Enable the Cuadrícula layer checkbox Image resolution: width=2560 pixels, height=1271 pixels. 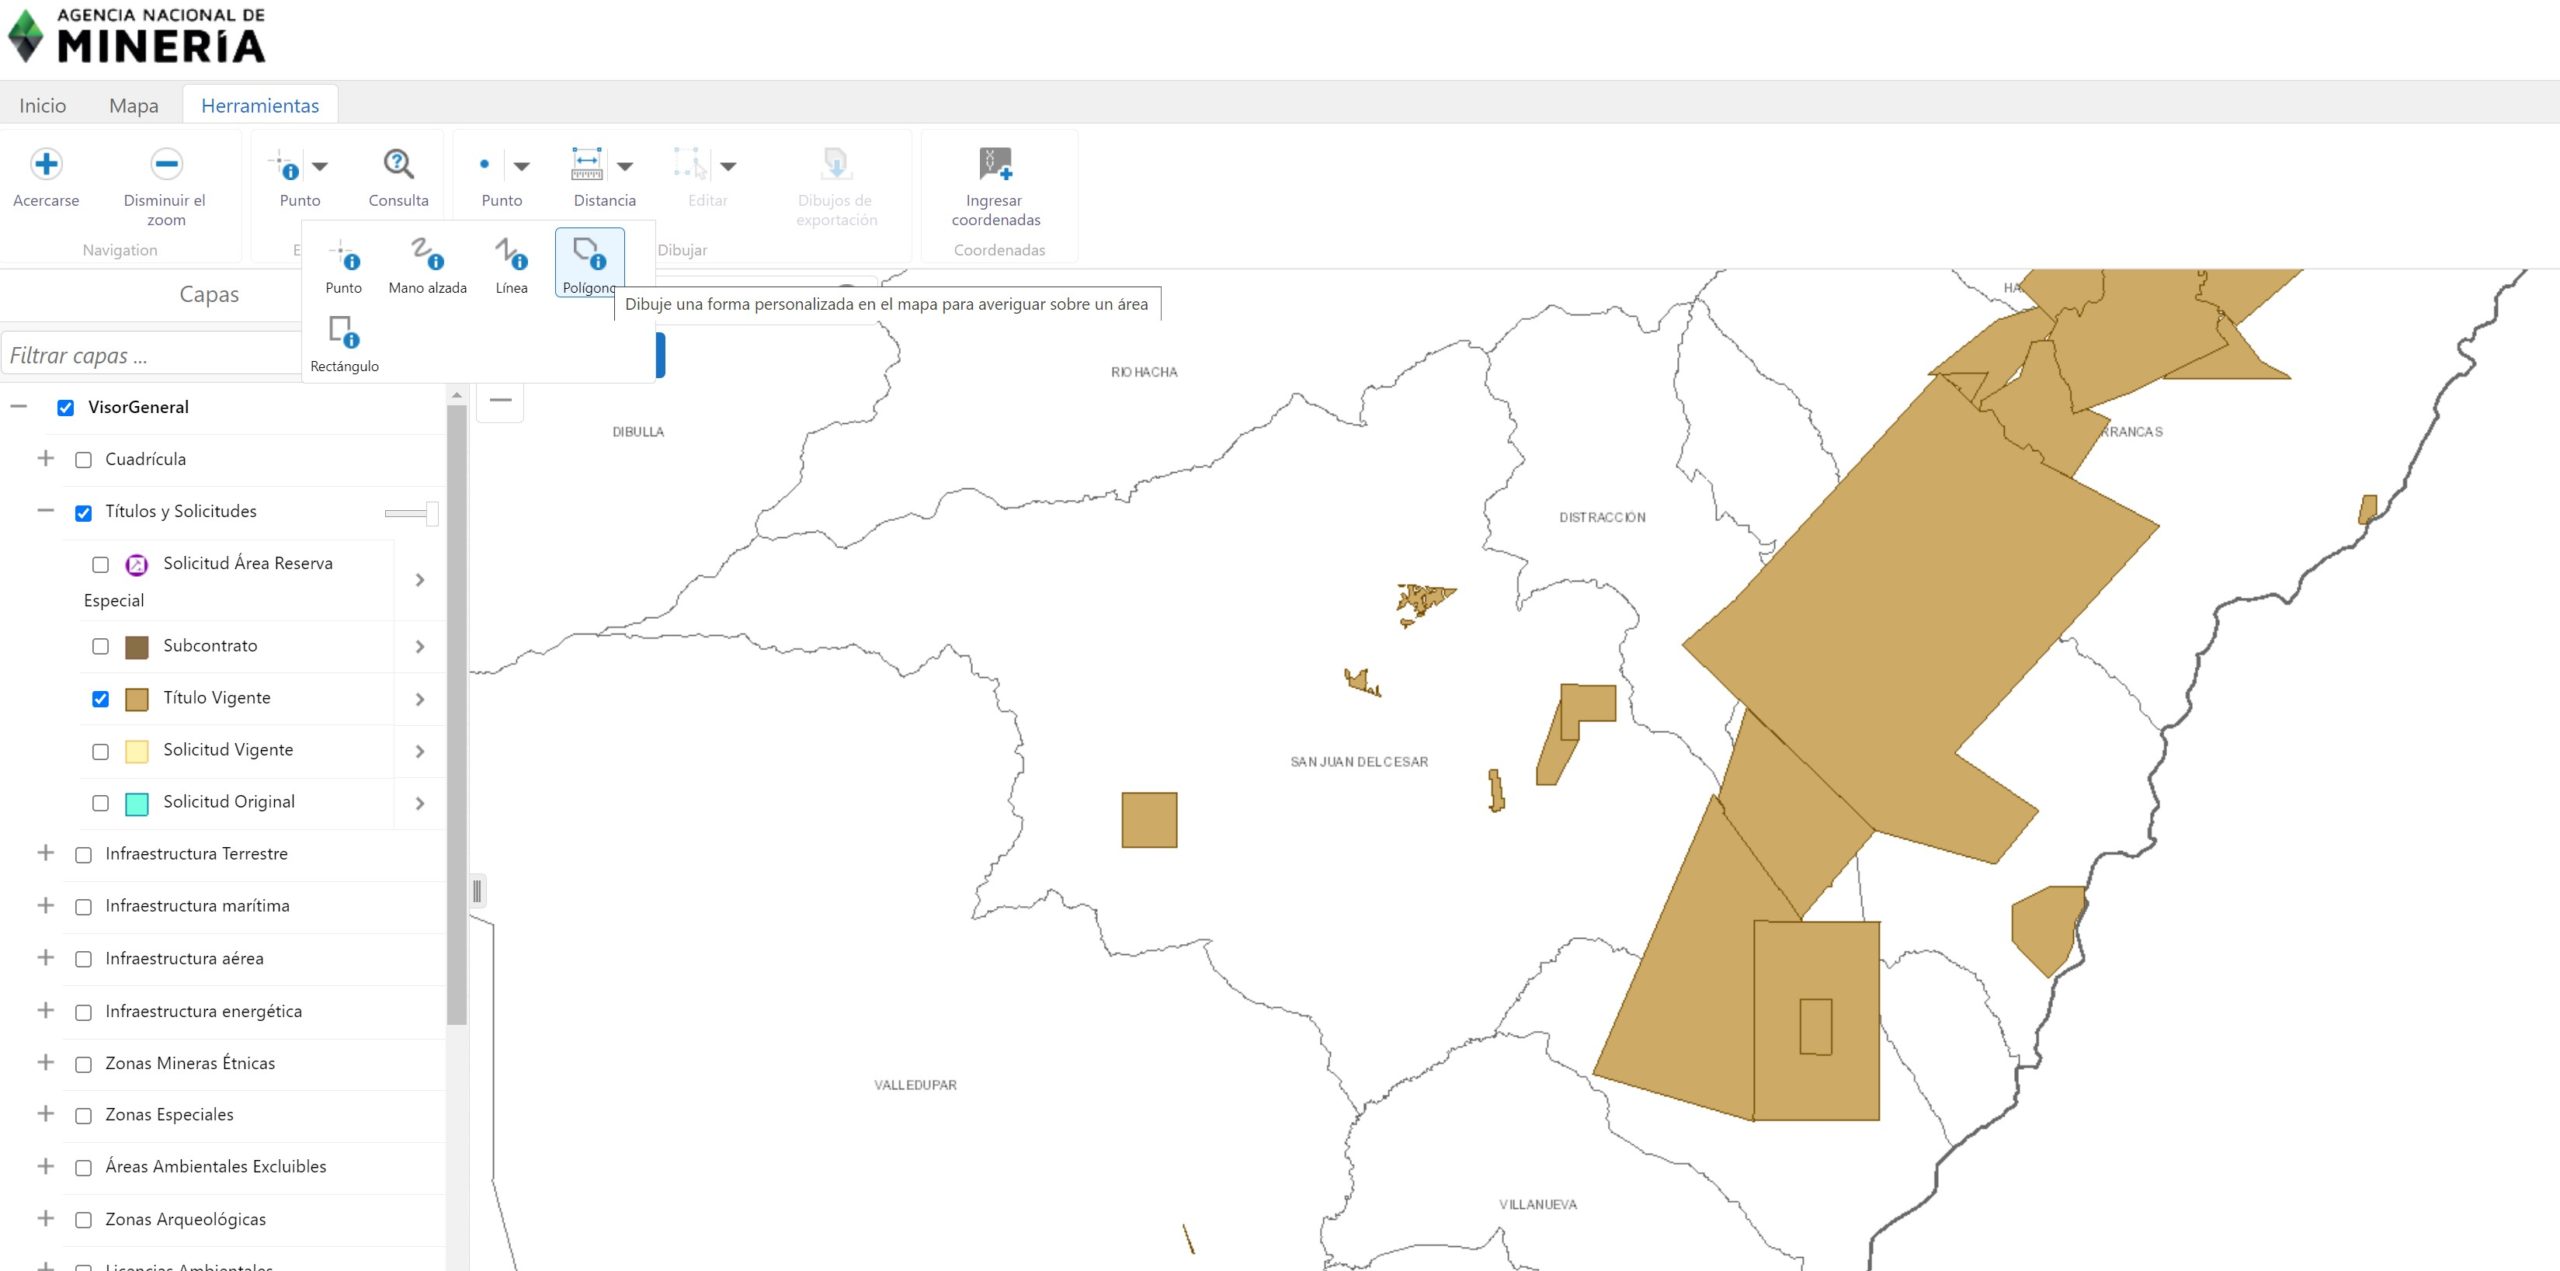pos(84,460)
